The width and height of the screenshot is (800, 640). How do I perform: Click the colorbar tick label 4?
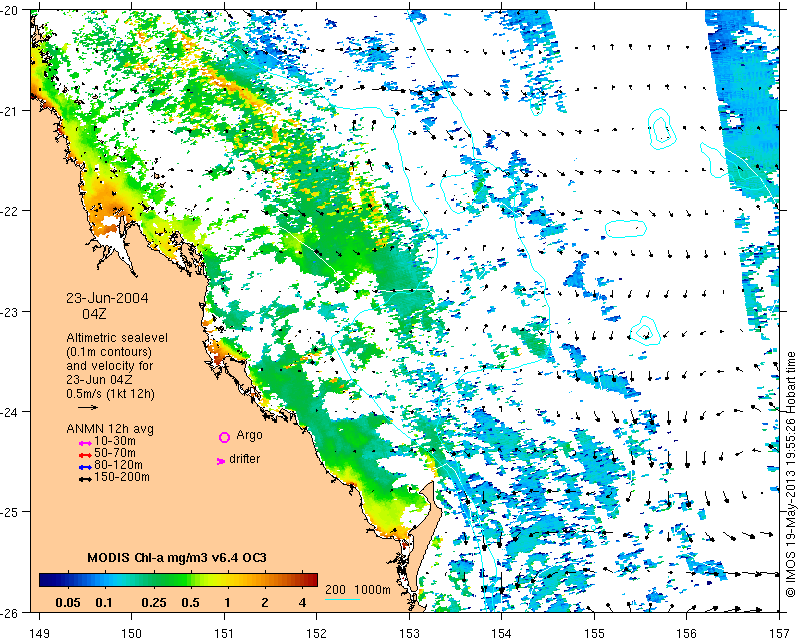coord(303,603)
